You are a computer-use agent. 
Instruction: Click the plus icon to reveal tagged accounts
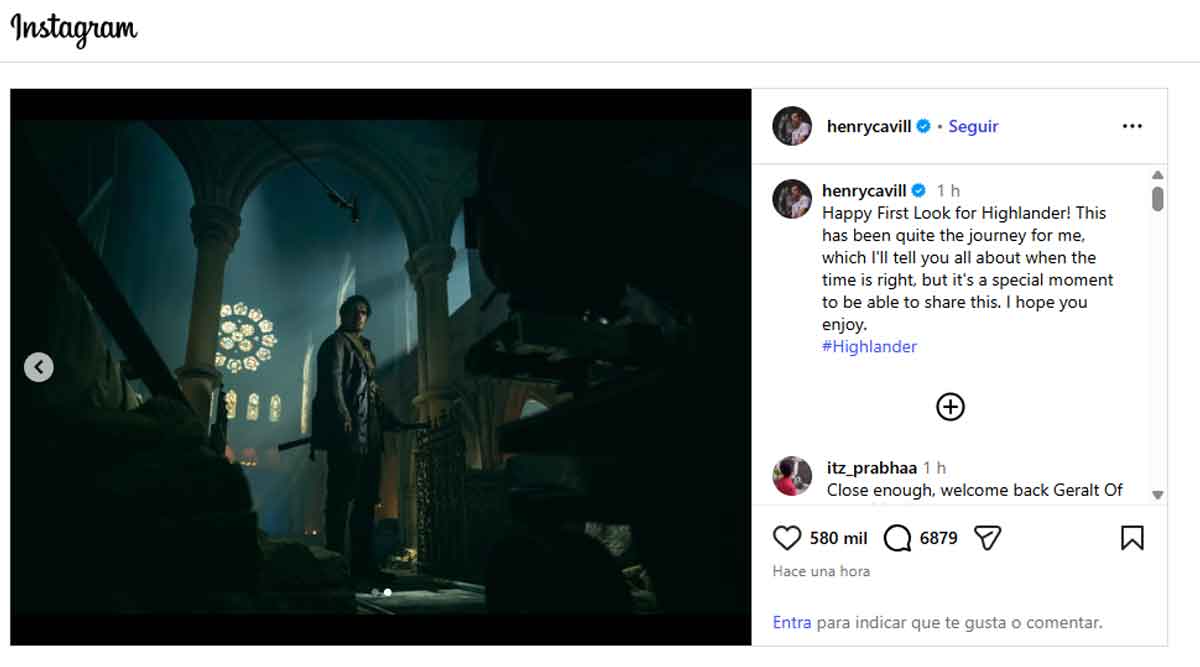(950, 406)
